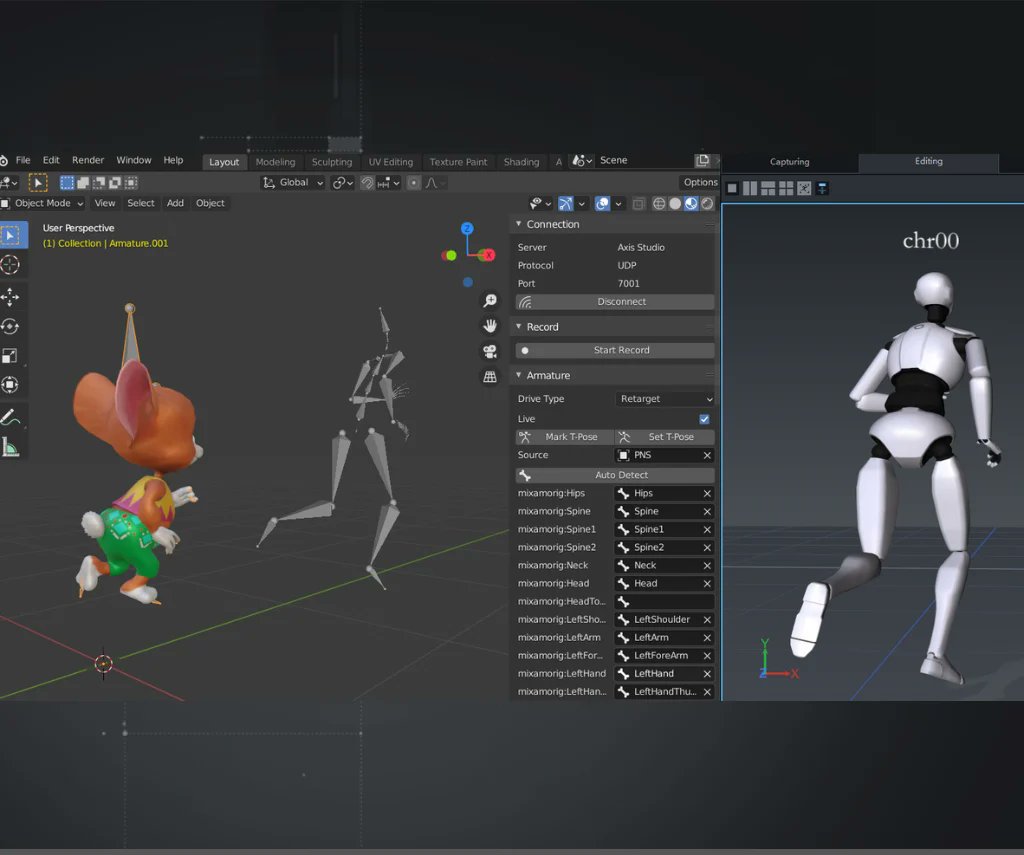Select the Scale tool
1024x855 pixels.
click(x=10, y=356)
